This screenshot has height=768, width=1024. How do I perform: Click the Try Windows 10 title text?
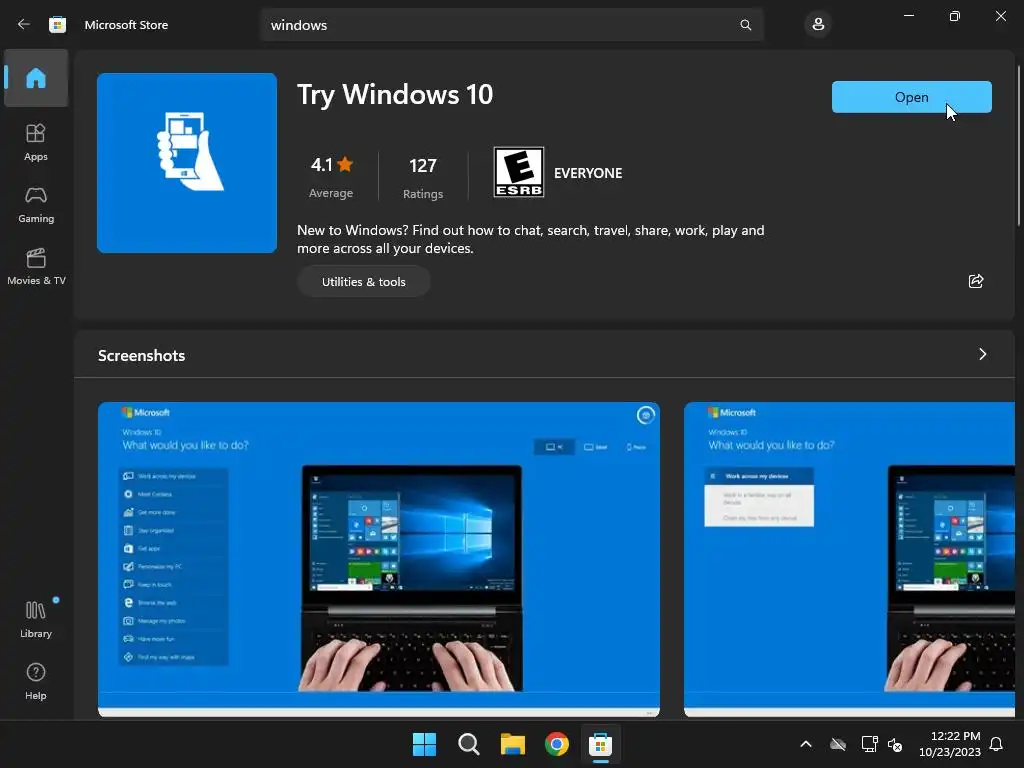(x=395, y=95)
